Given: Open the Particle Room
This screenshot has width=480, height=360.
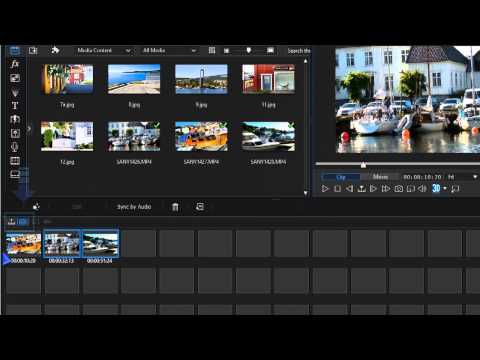Looking at the screenshot, I should pyautogui.click(x=15, y=92).
